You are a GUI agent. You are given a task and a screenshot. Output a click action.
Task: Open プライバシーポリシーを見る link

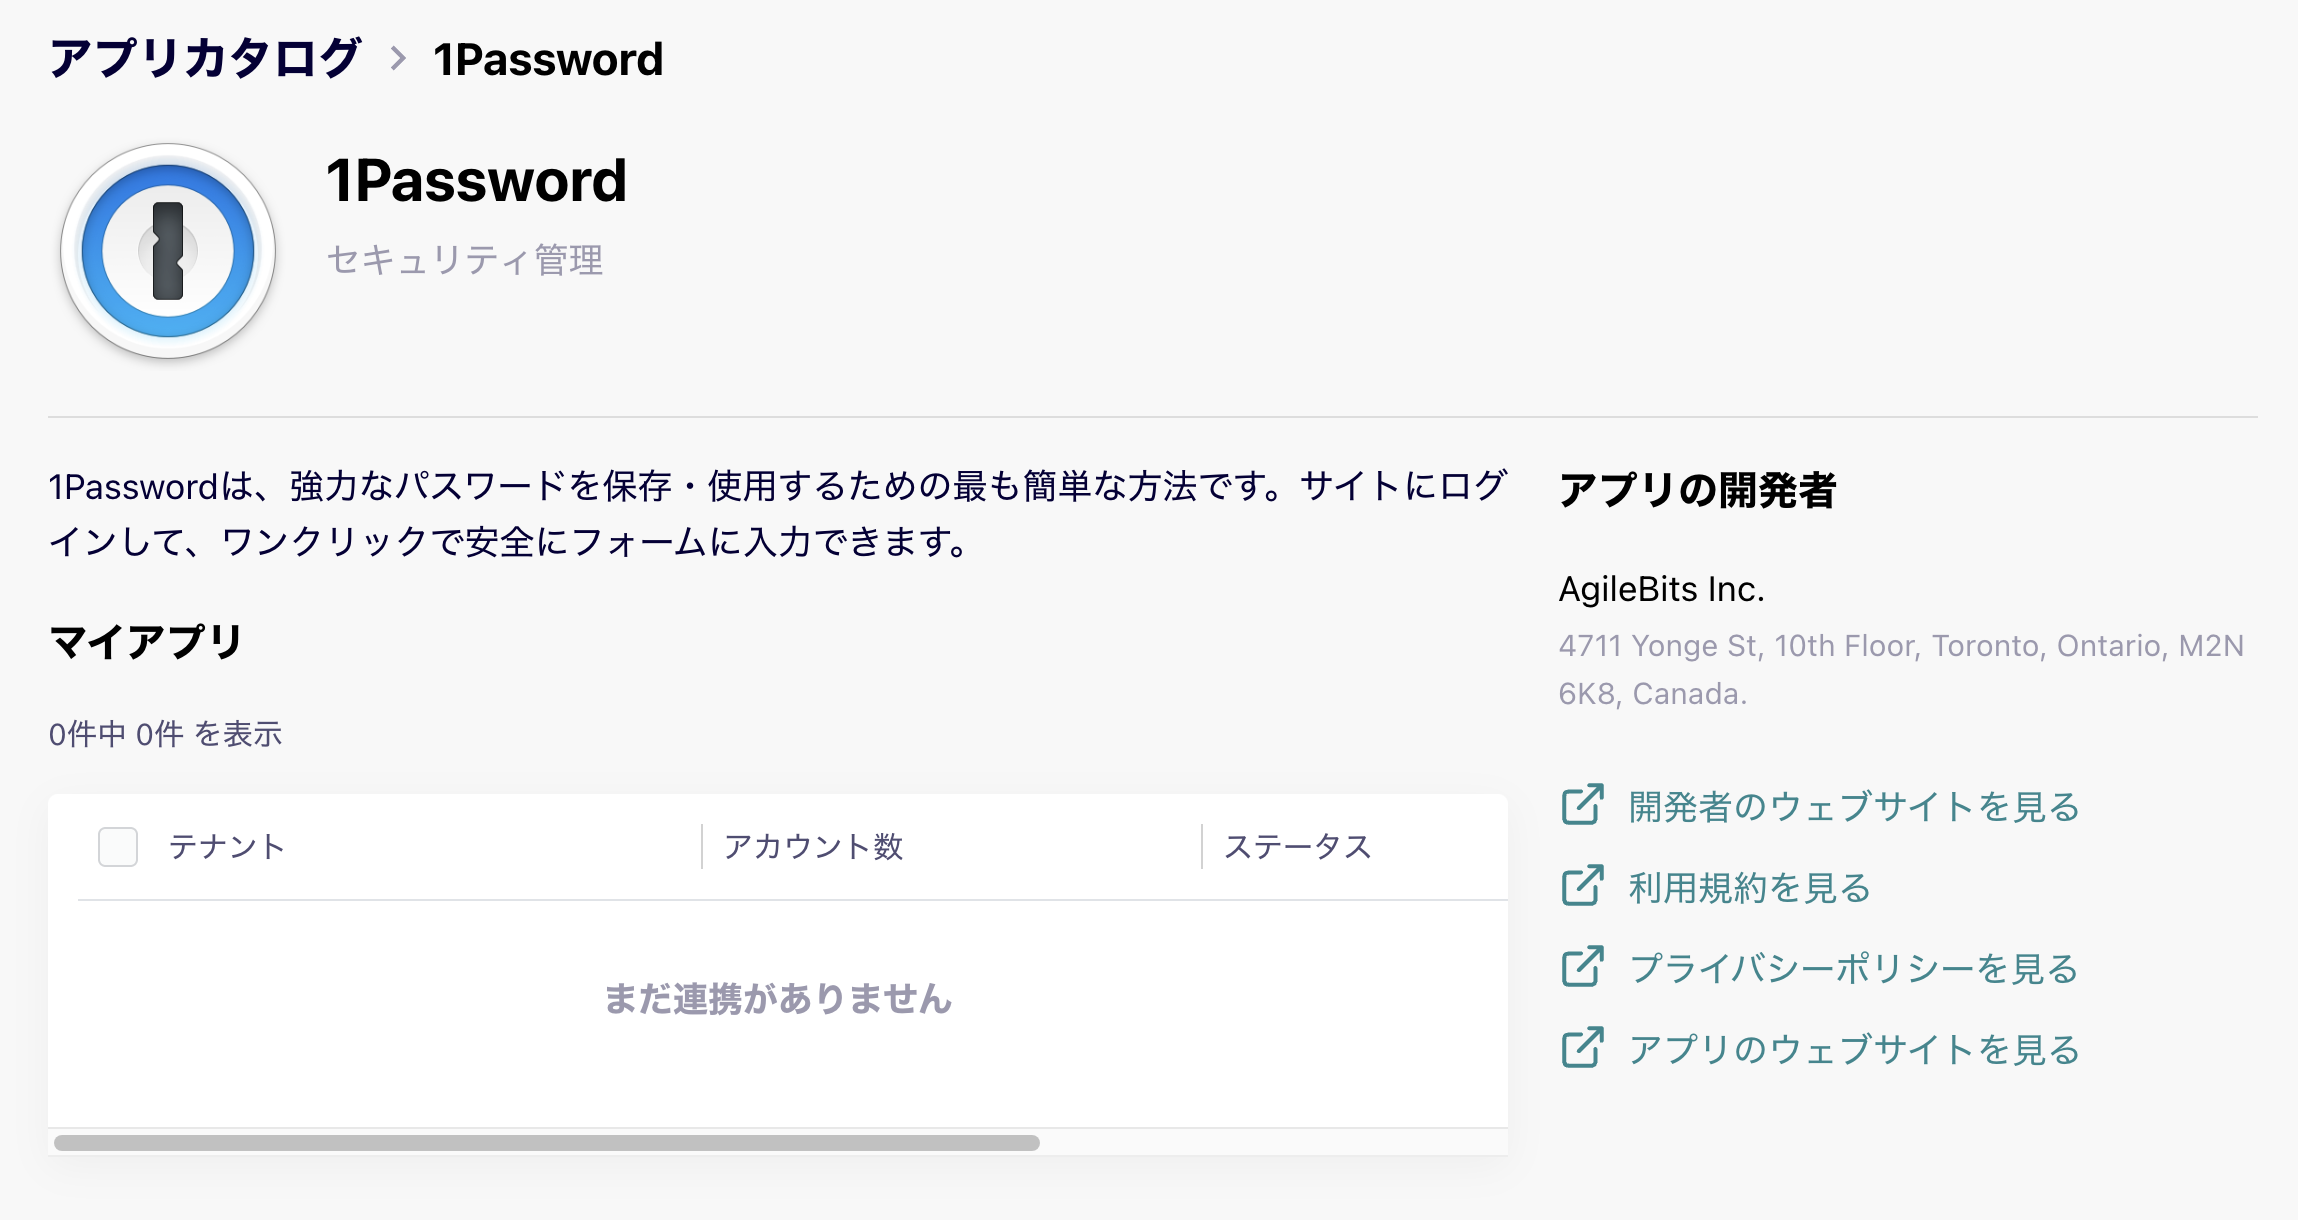click(1854, 968)
